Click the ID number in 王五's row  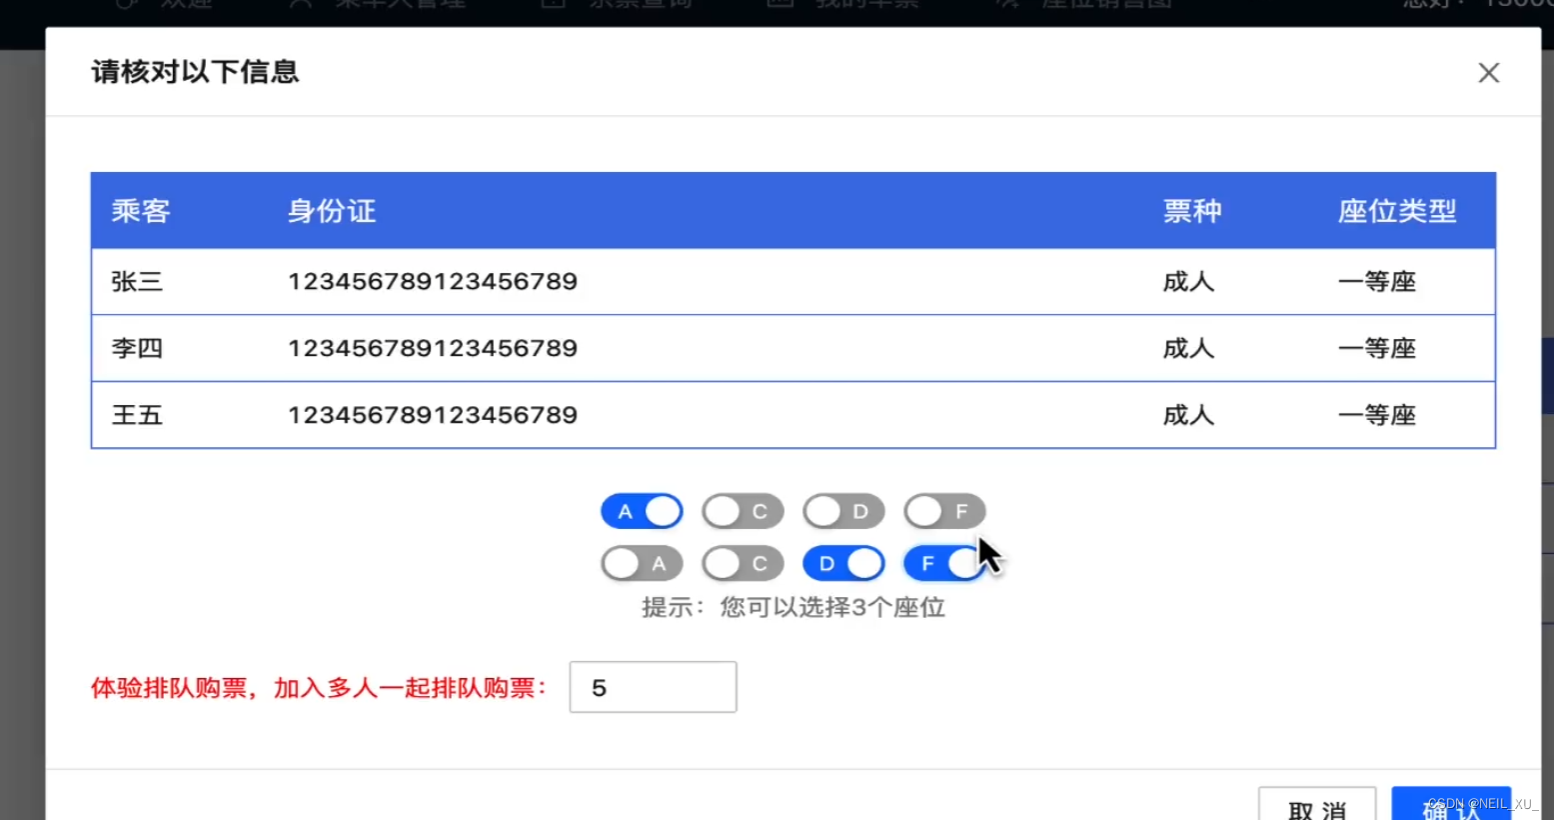pos(433,415)
